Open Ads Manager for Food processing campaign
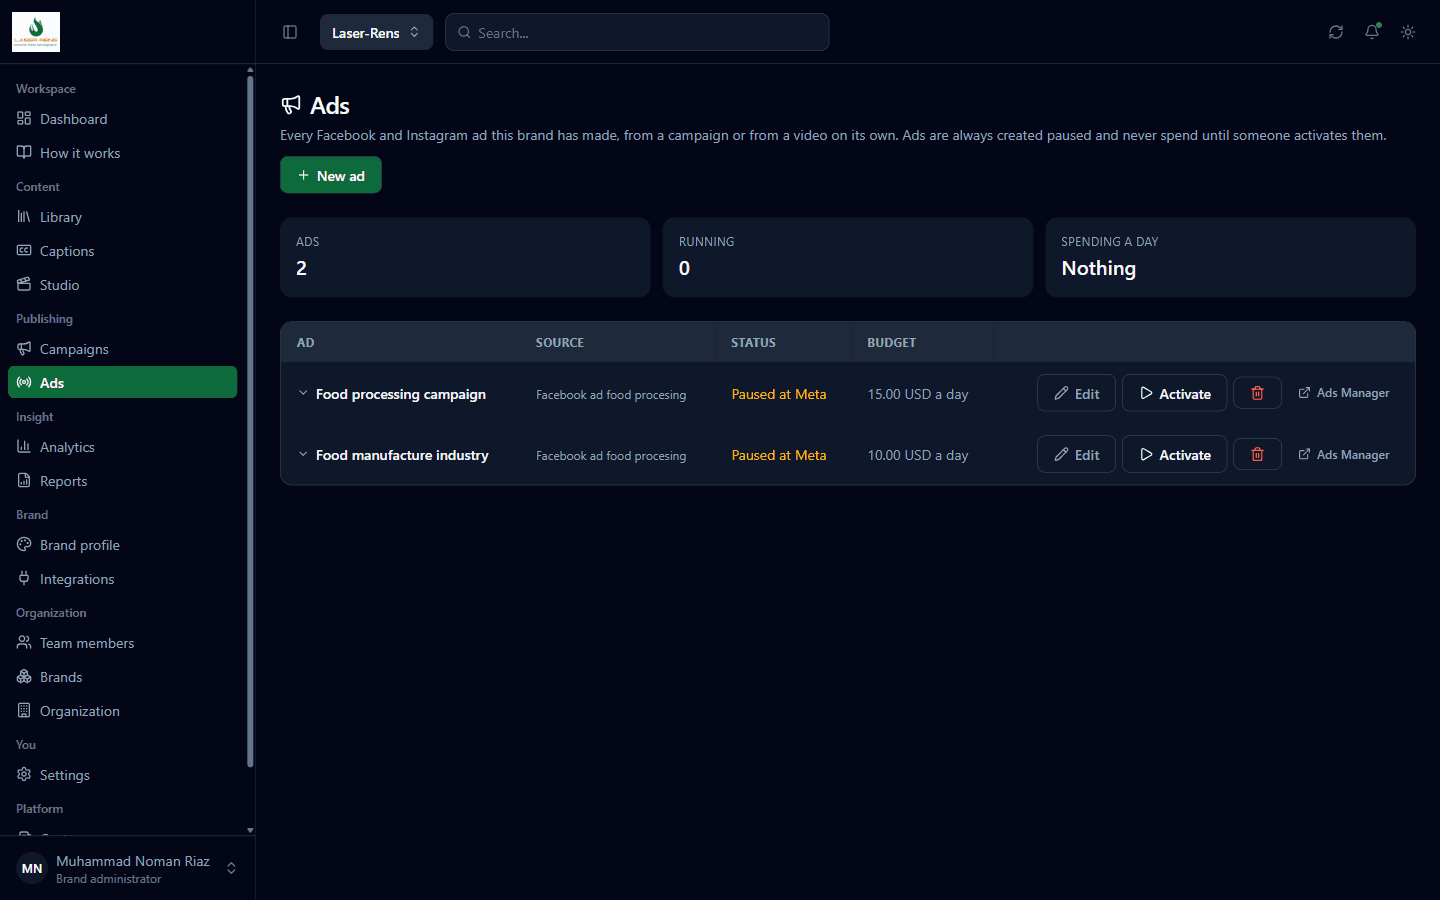This screenshot has width=1440, height=900. (x=1344, y=393)
